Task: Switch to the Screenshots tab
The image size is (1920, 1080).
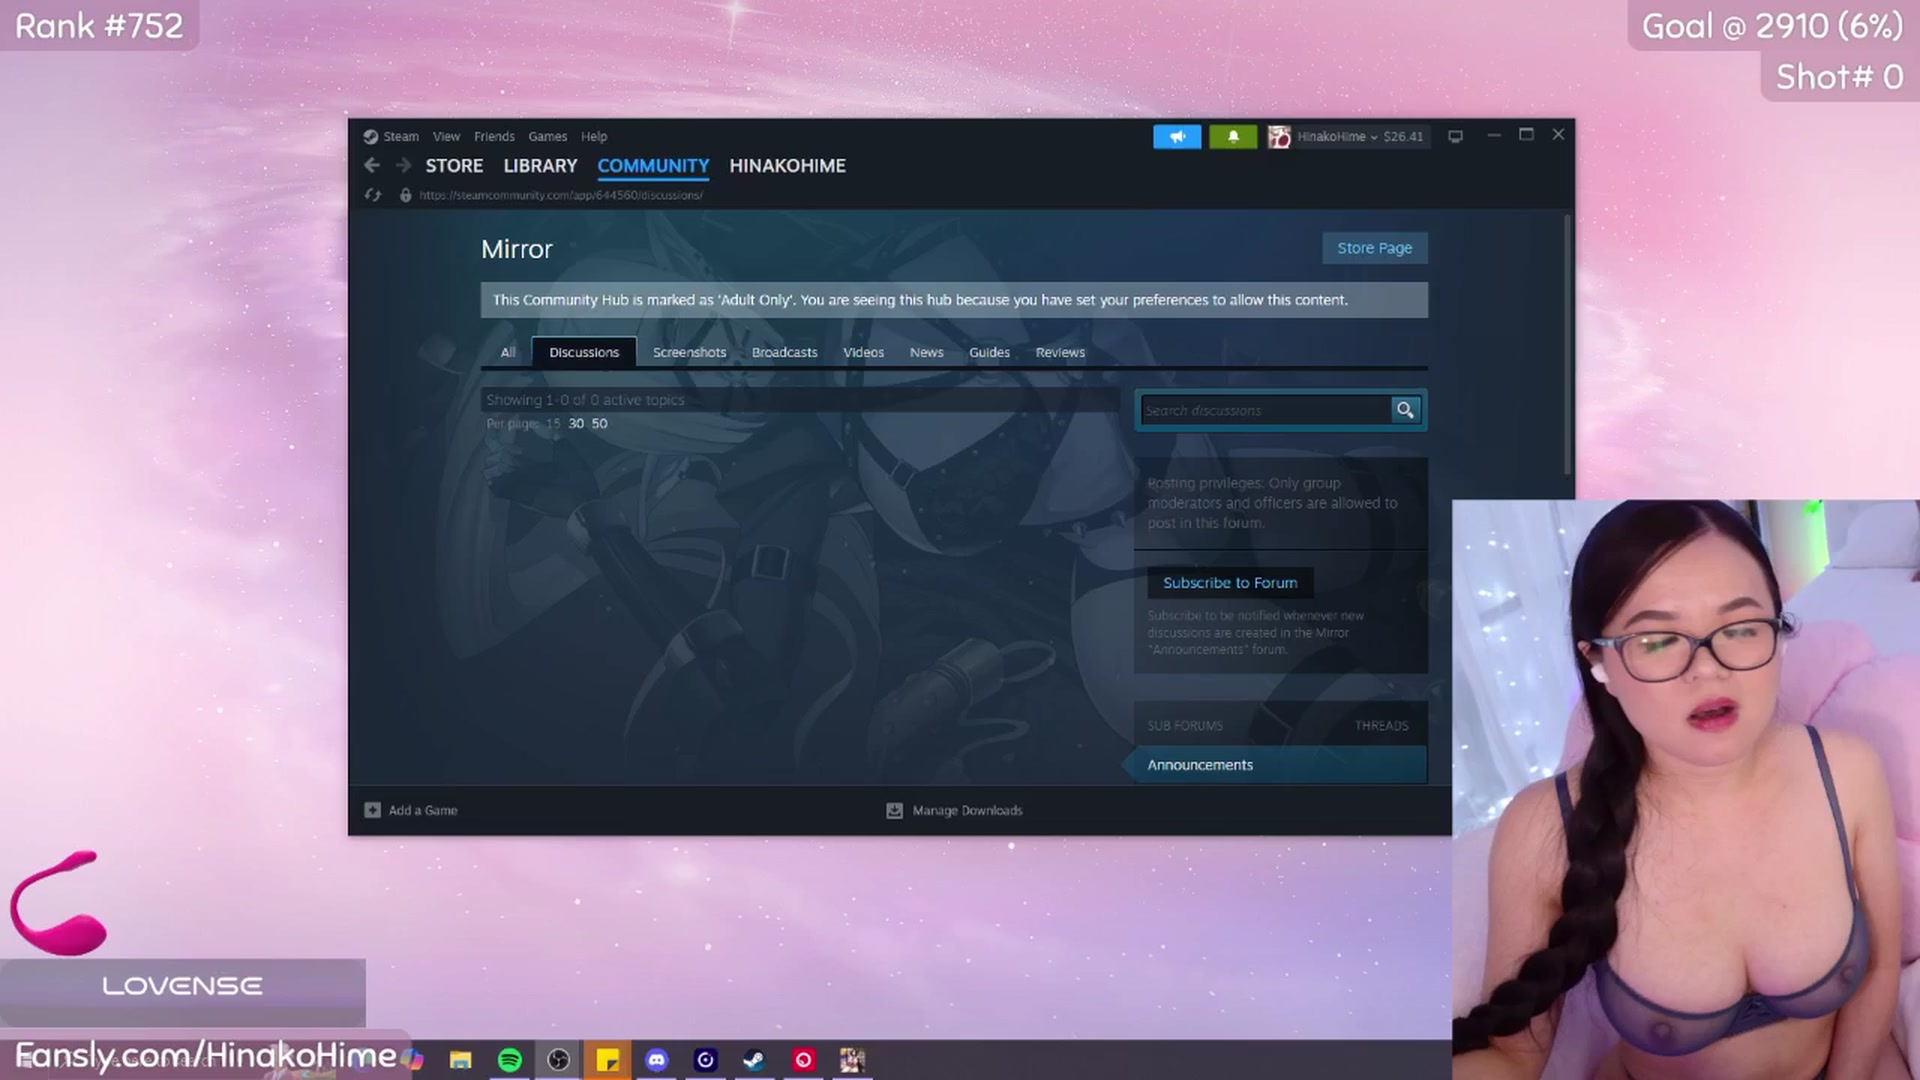Action: tap(689, 352)
